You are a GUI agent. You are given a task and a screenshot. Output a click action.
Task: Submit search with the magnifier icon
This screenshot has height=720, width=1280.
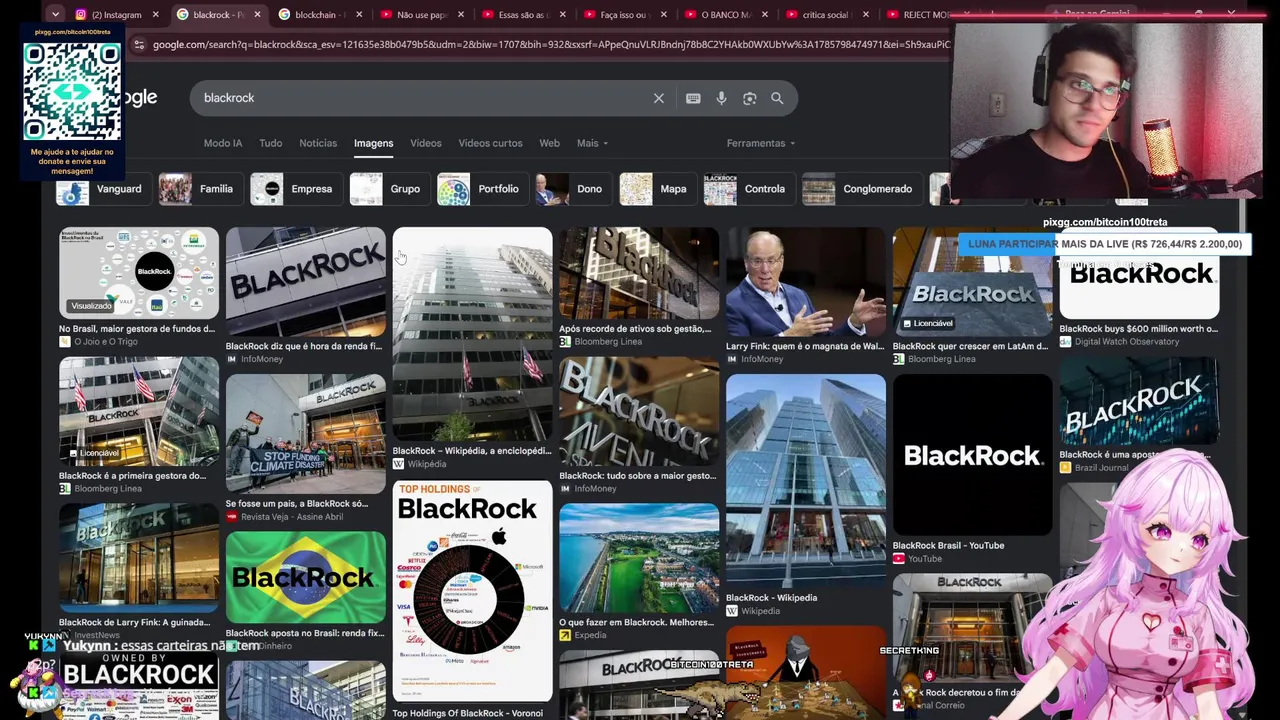777,98
